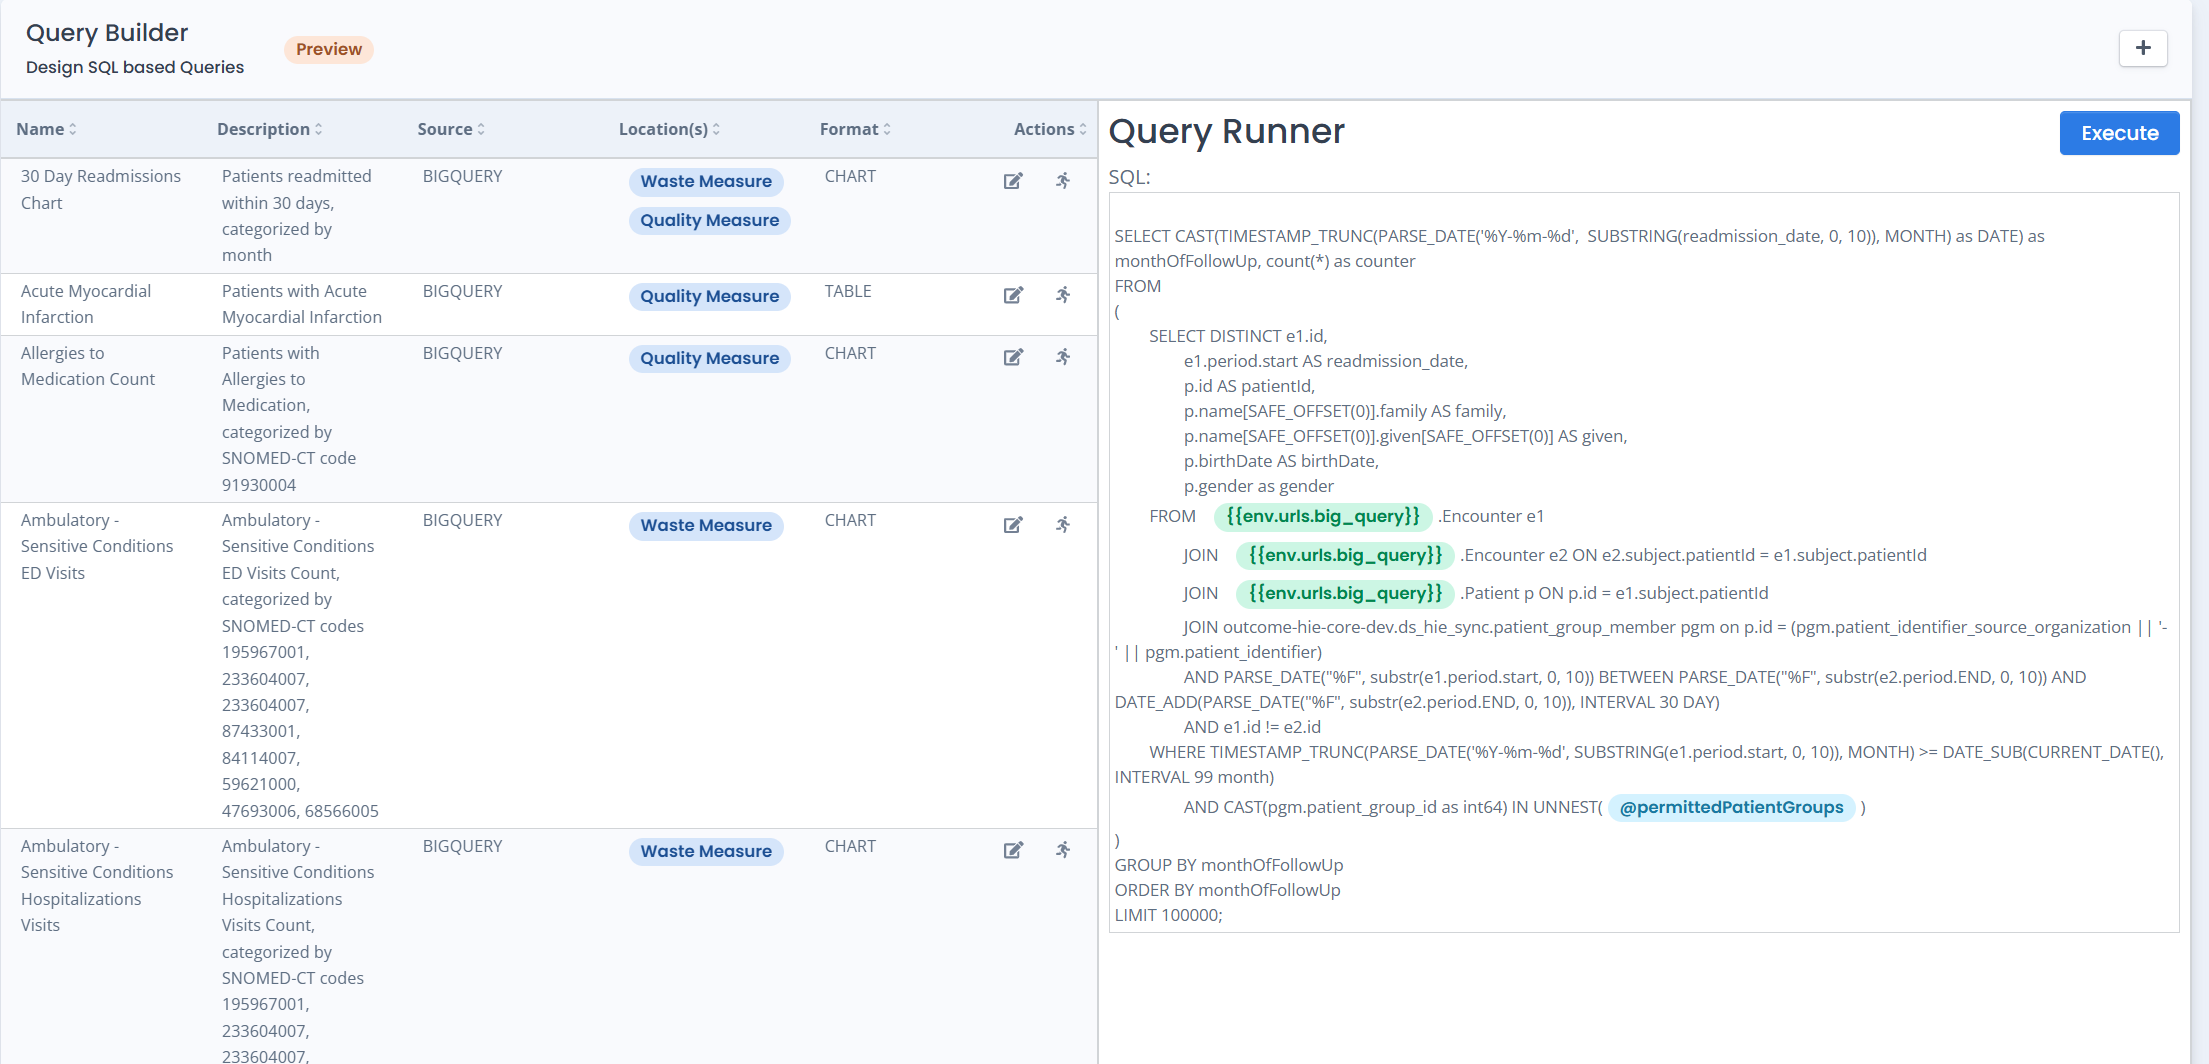Select Waste Measure tag in Hospitalizations Visits row
2209x1064 pixels.
click(706, 851)
